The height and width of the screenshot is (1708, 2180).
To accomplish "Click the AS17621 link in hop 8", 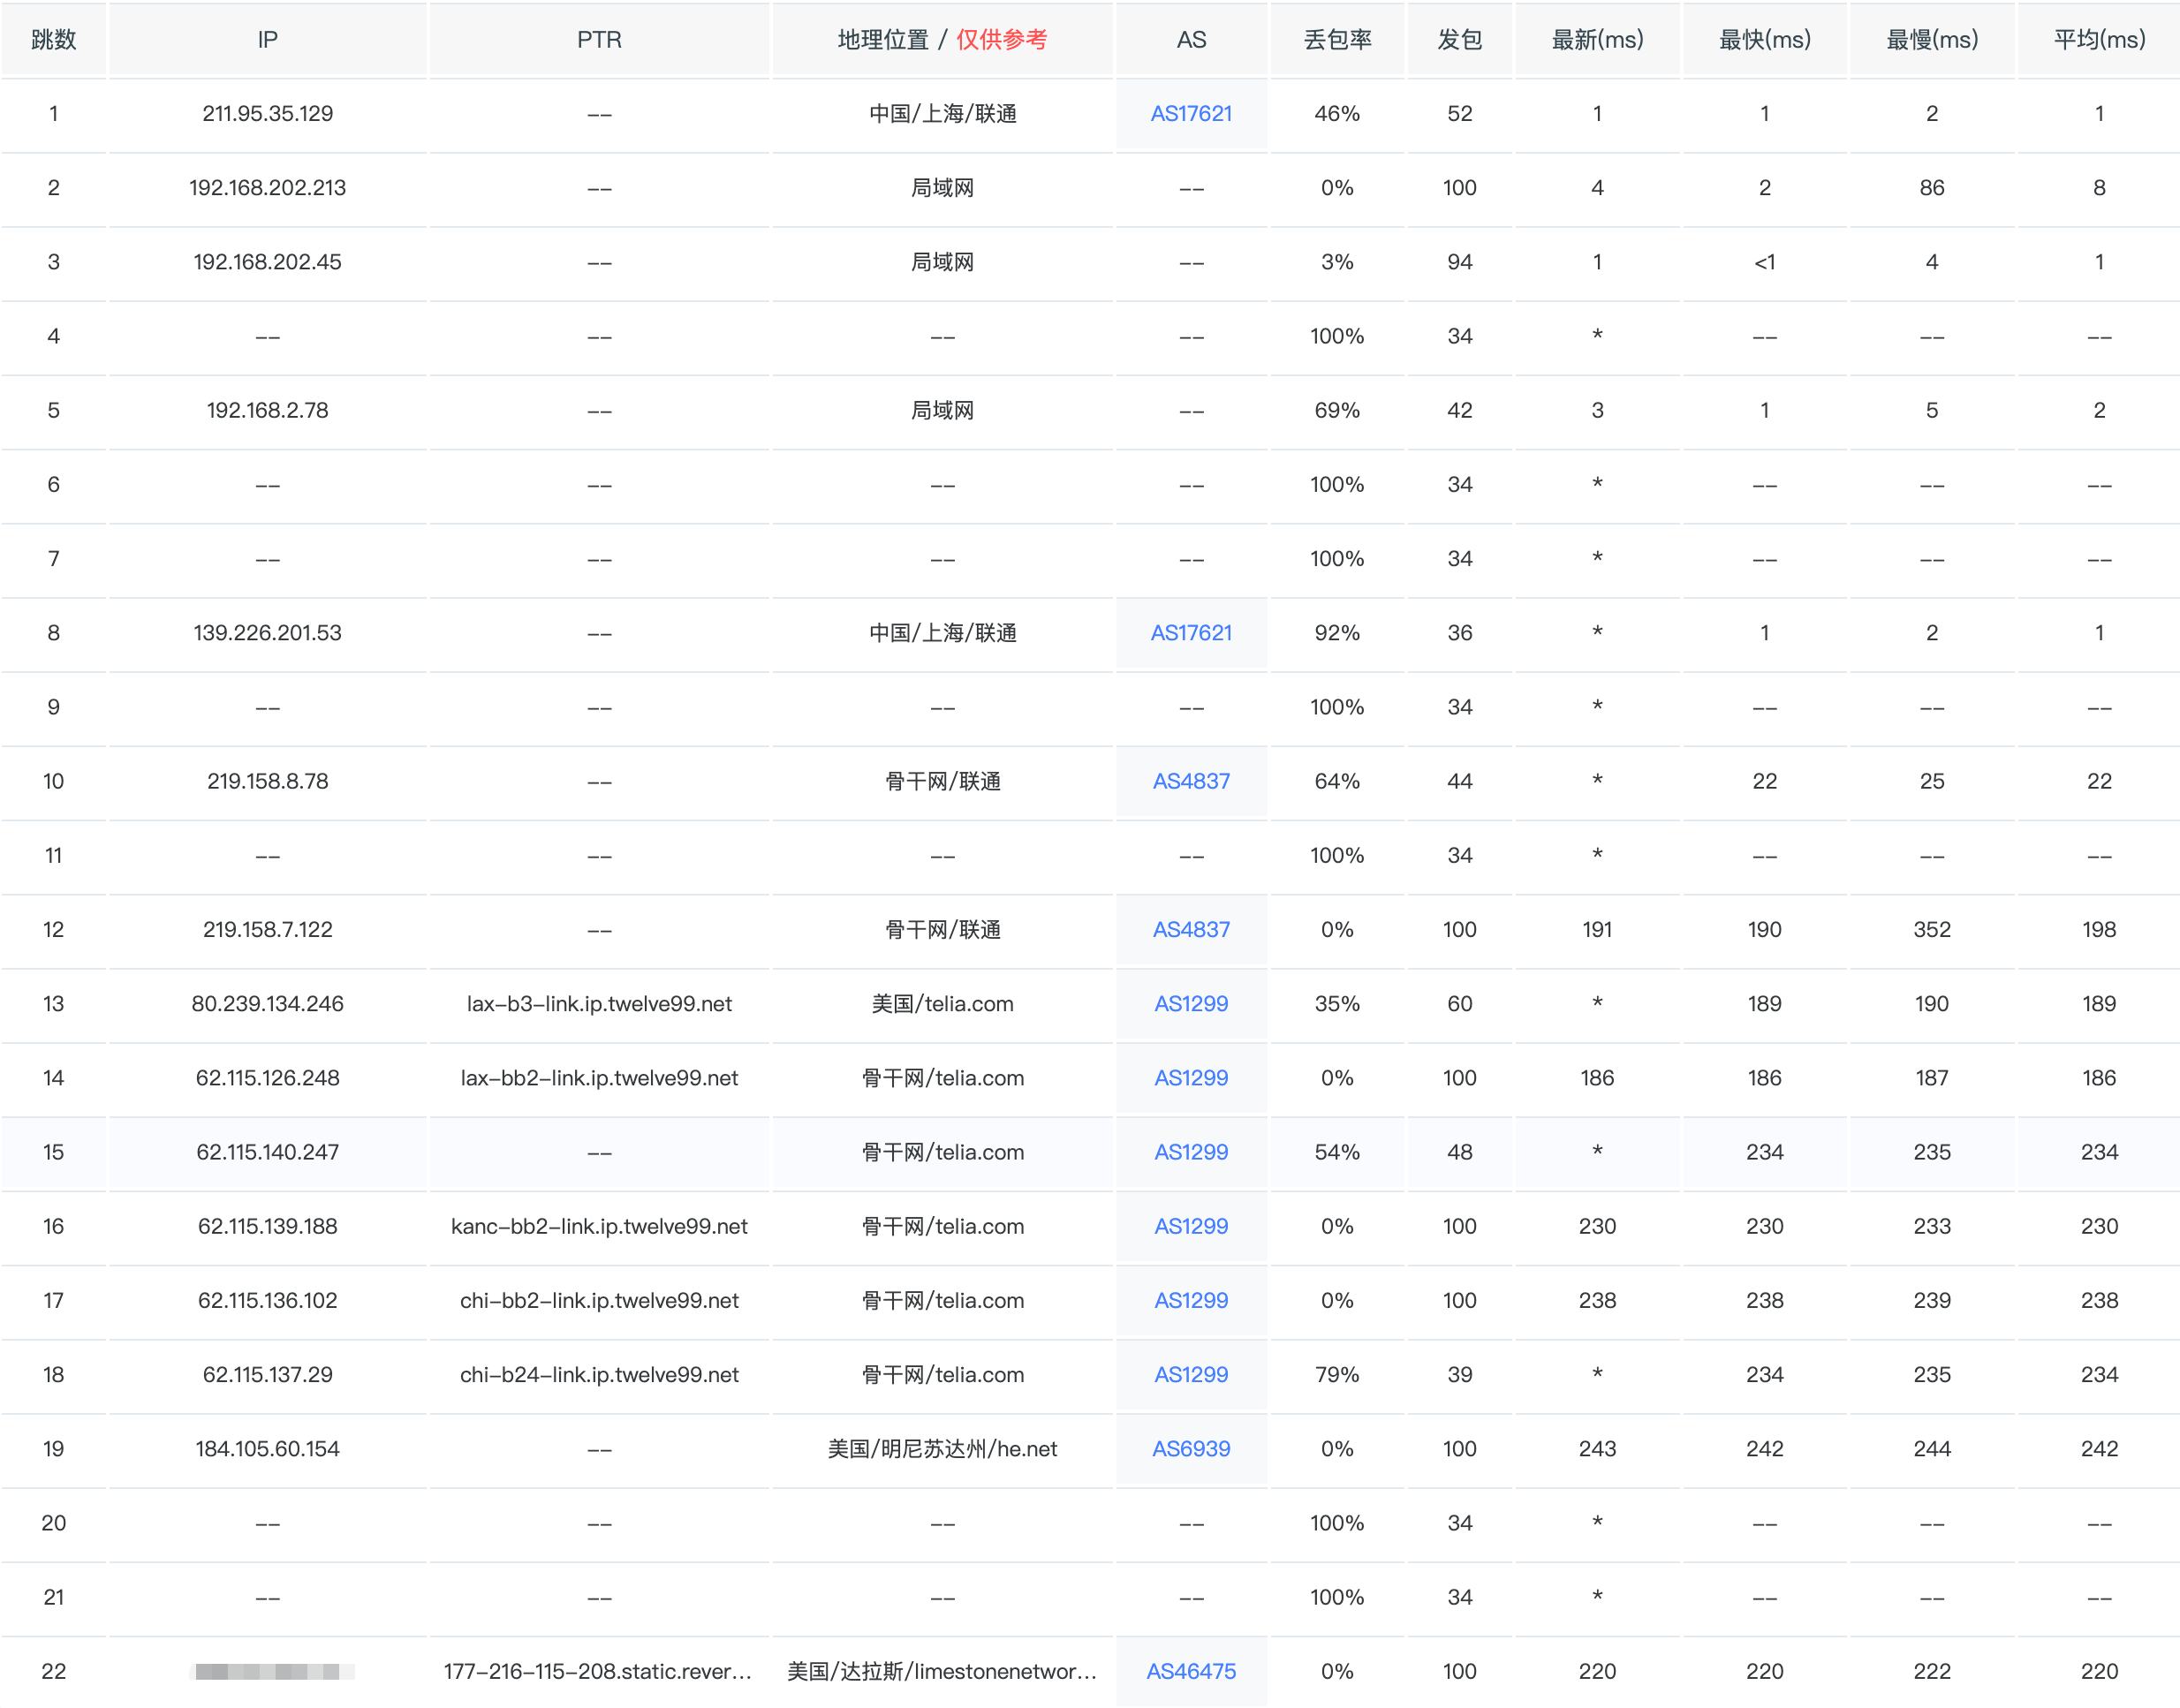I will (1190, 633).
